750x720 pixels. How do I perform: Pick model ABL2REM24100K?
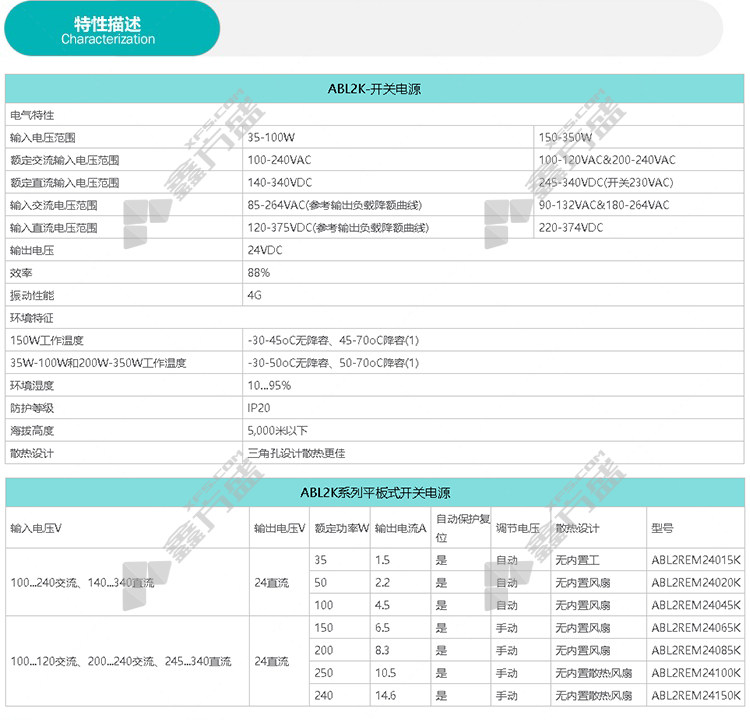[x=696, y=673]
